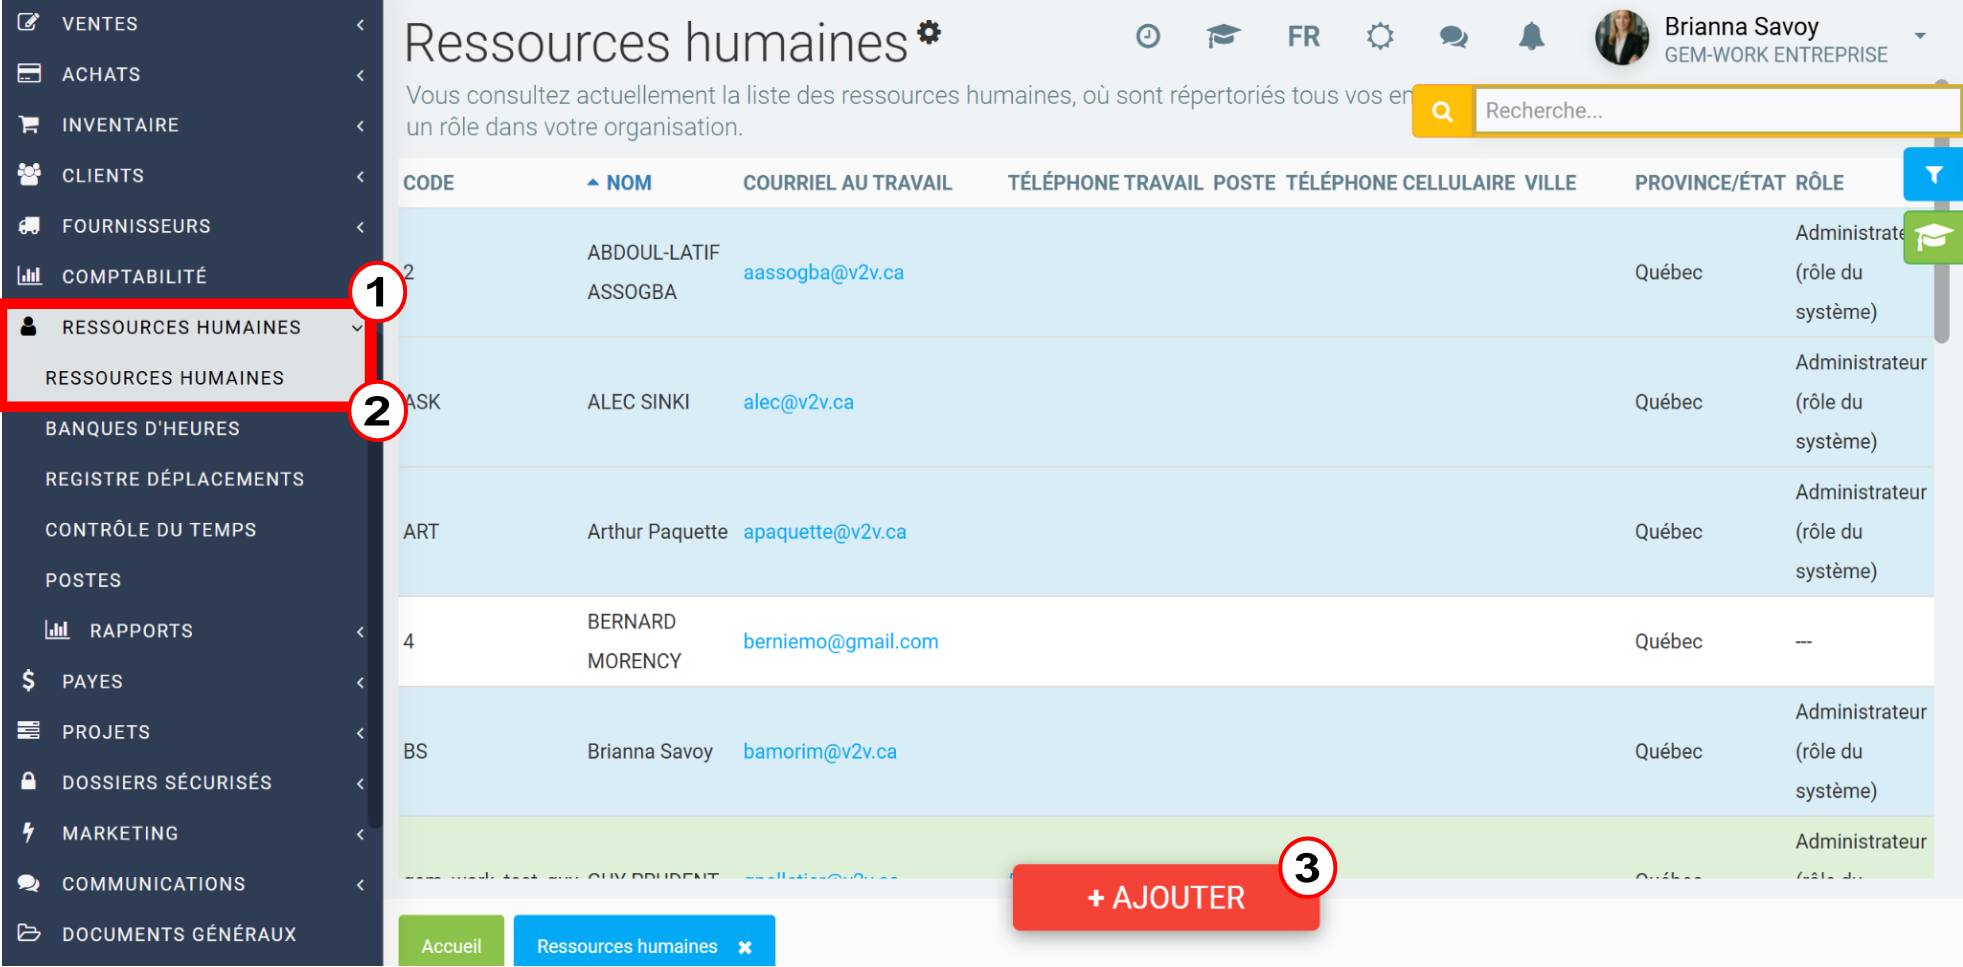
Task: Open the alec@v2v.ca email link
Action: [798, 402]
